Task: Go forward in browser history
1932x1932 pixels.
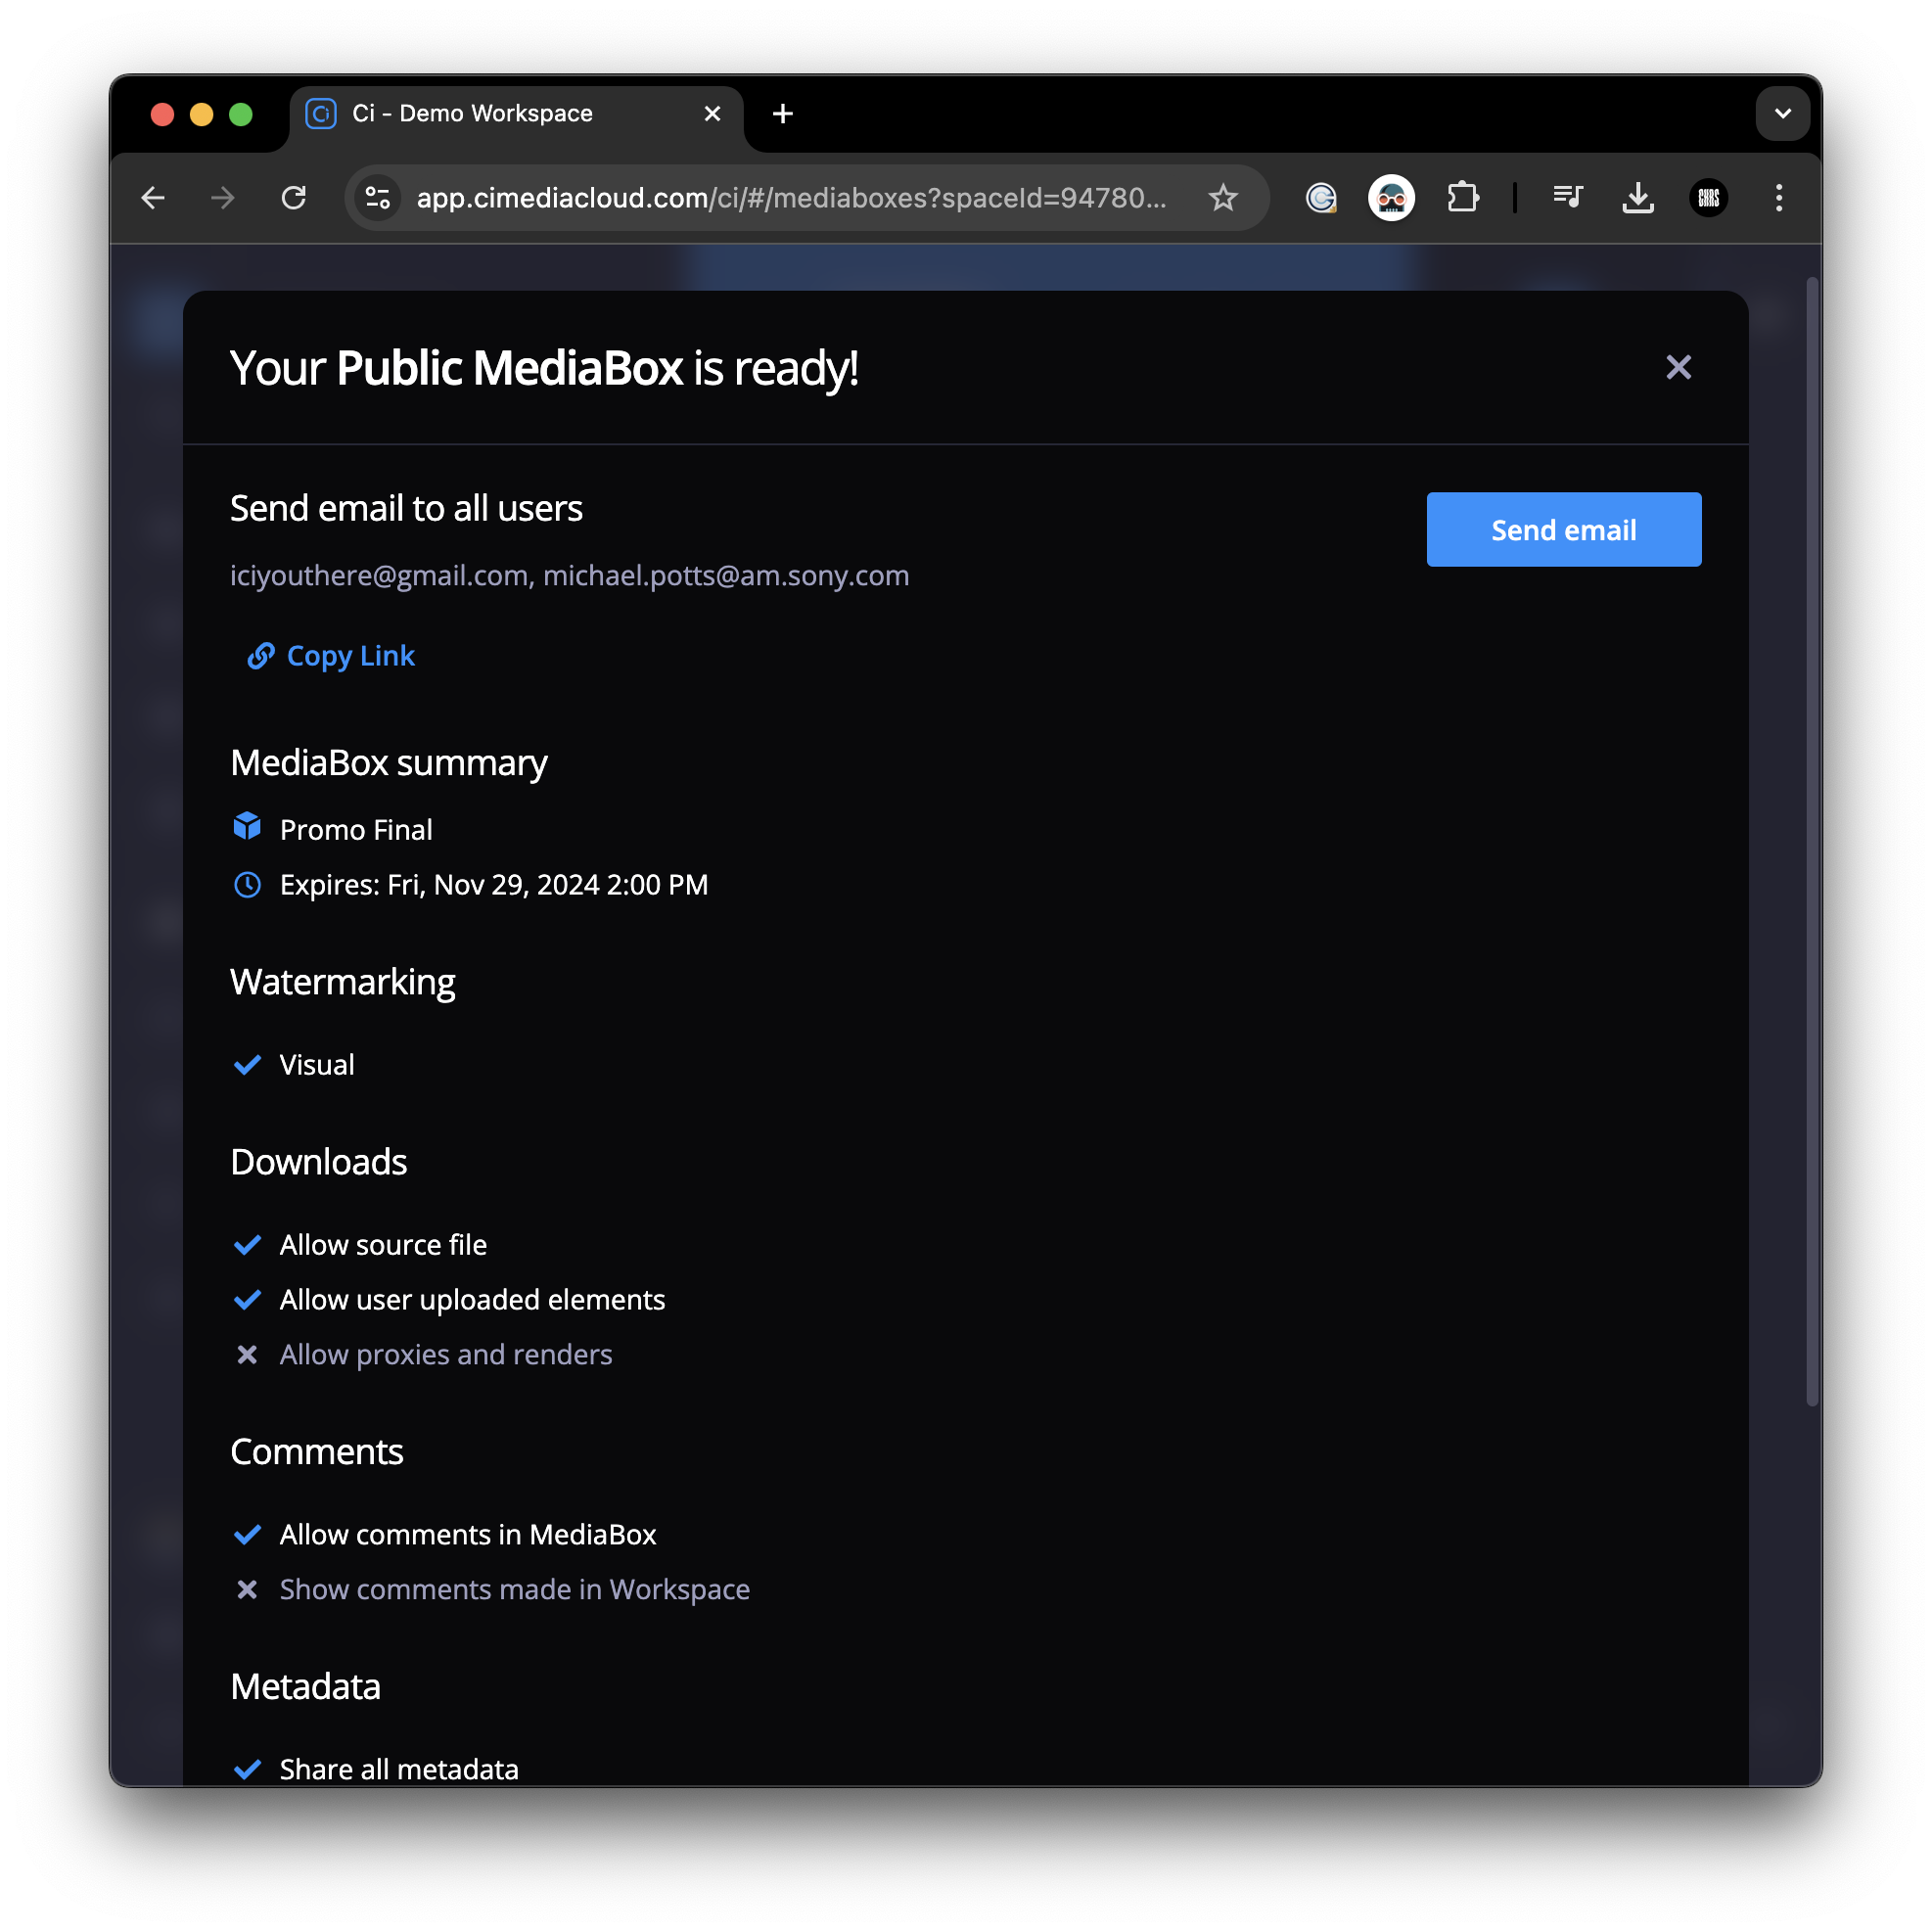Action: pos(222,198)
